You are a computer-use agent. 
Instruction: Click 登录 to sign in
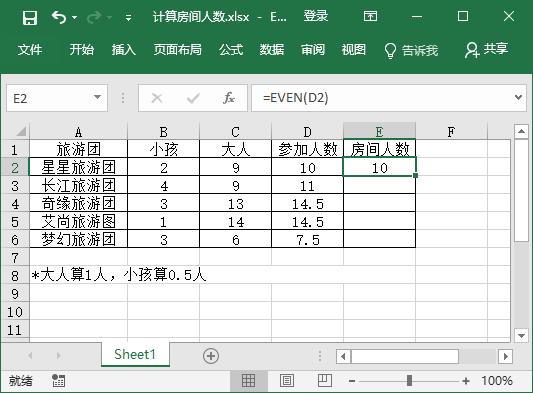click(x=315, y=16)
